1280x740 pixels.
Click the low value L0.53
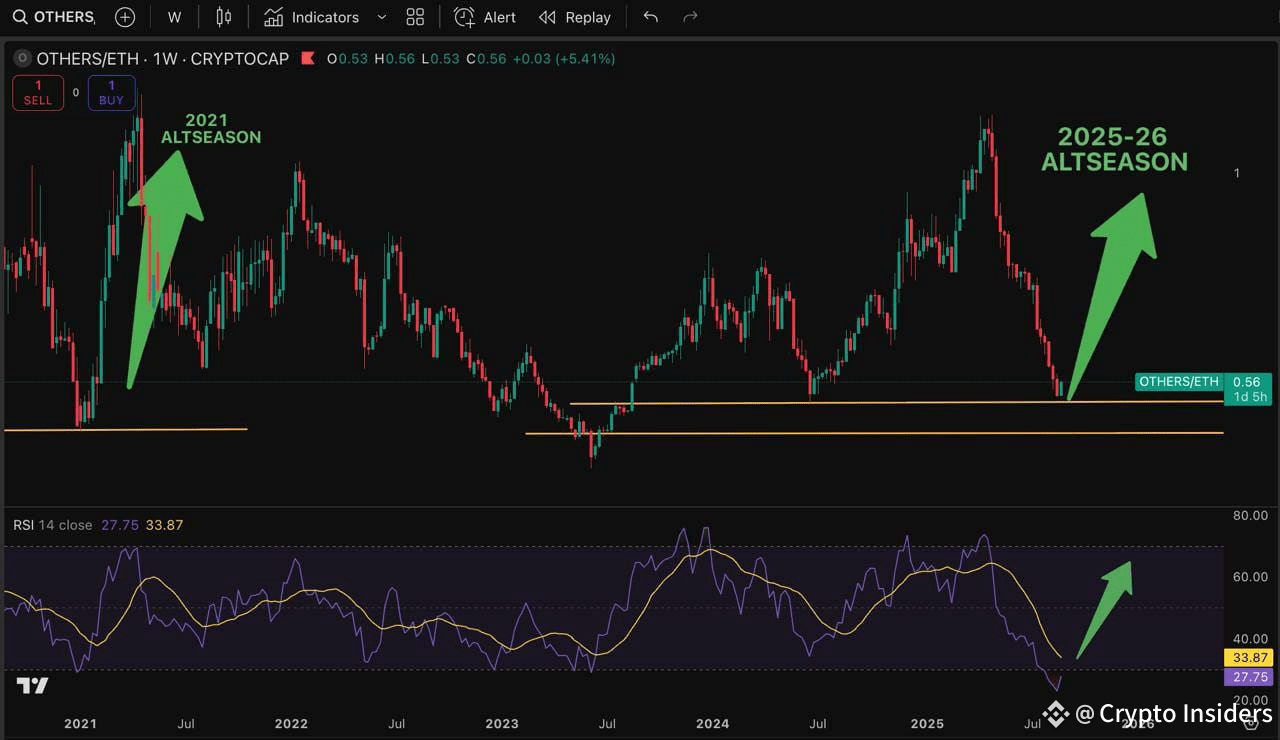[440, 59]
